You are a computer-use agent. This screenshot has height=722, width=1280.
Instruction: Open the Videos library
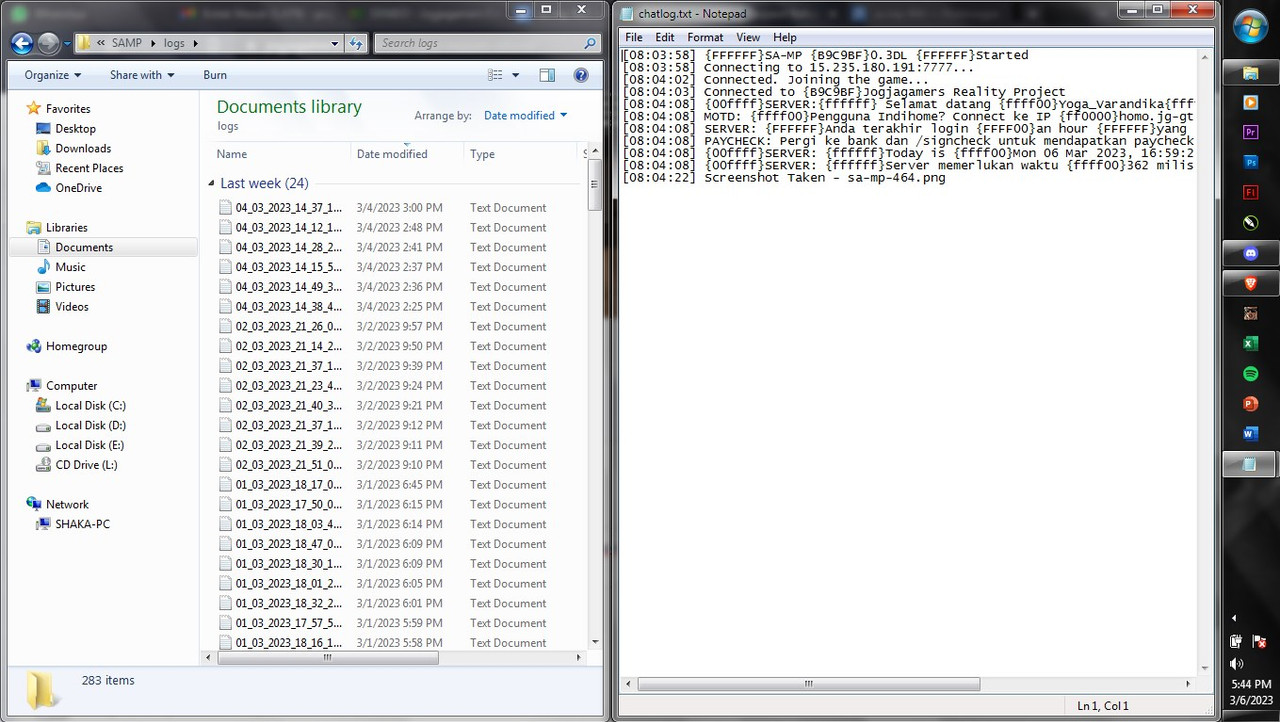[72, 307]
